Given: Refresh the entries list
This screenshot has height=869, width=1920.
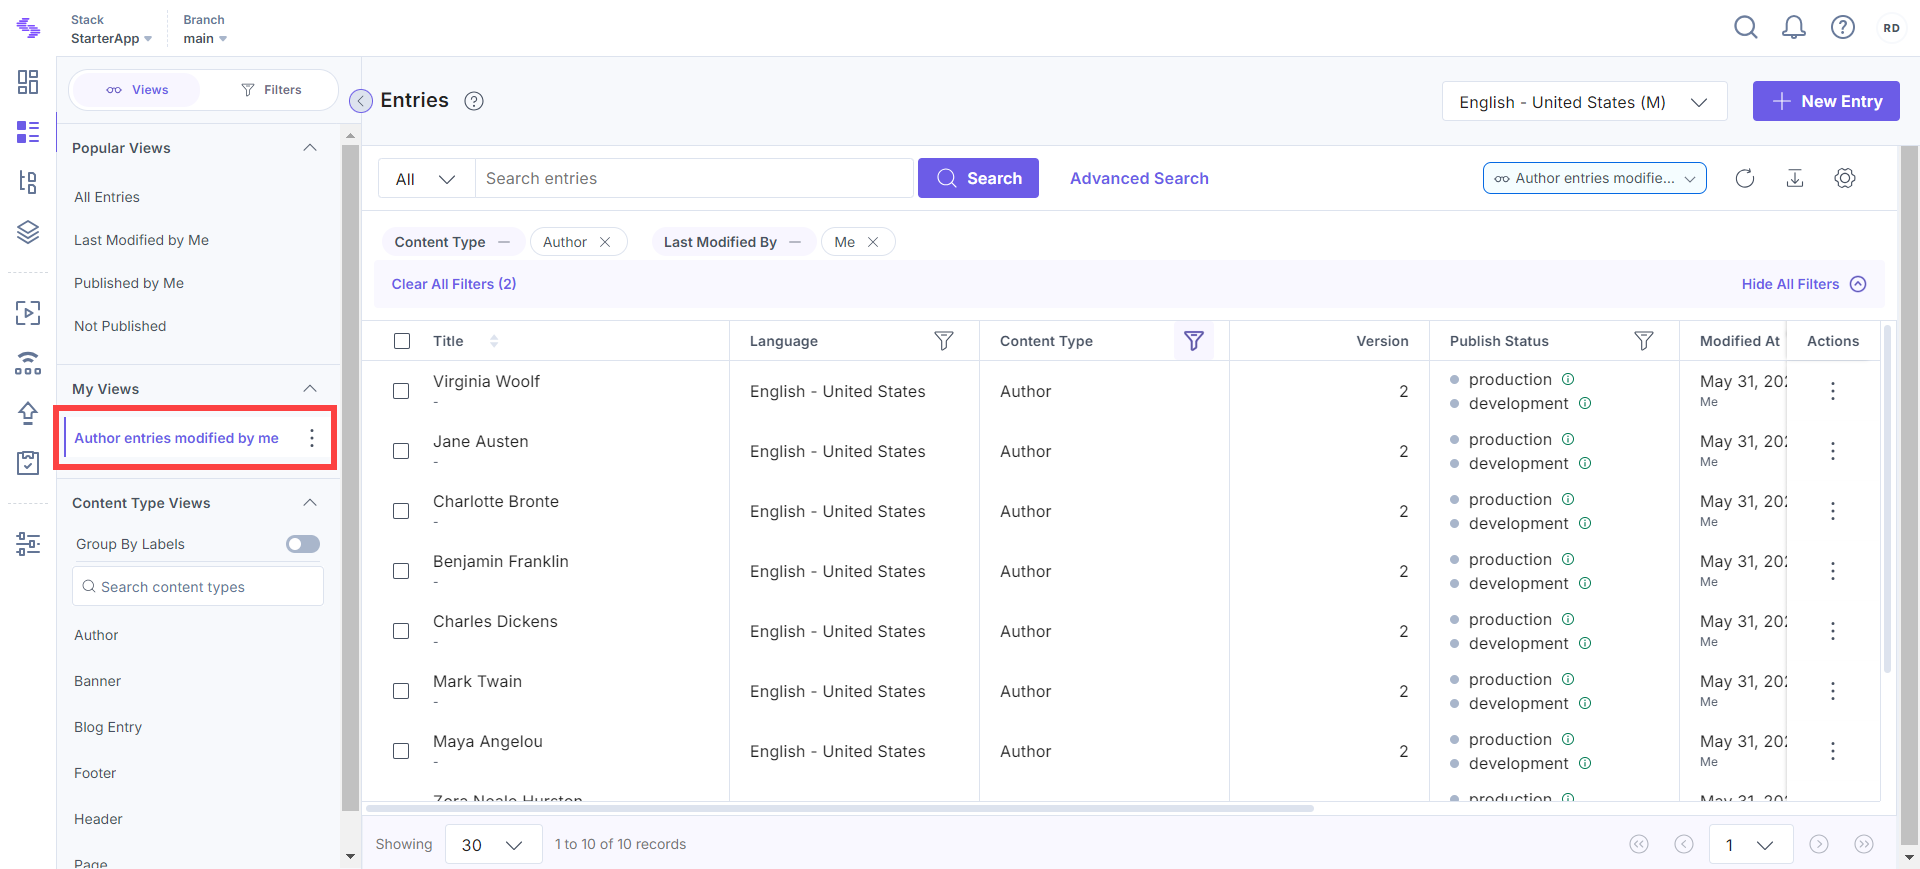Looking at the screenshot, I should (1745, 178).
